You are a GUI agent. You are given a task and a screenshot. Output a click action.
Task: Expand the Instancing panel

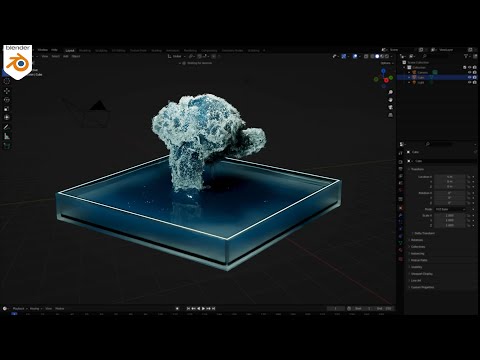tap(417, 254)
